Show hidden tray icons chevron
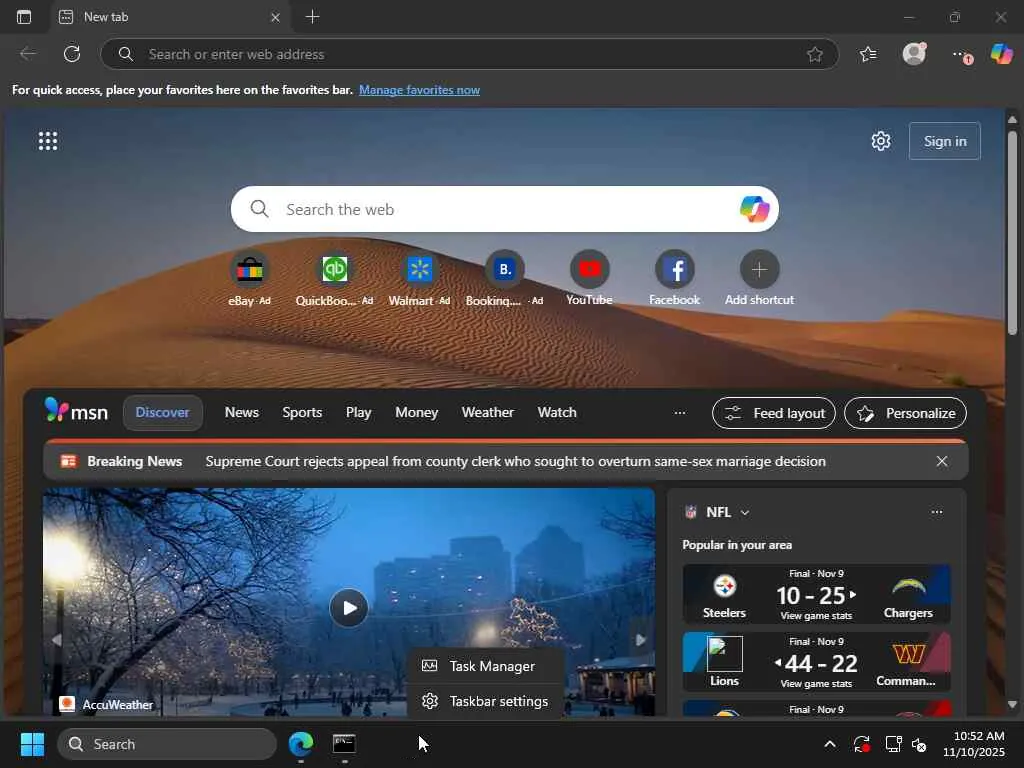This screenshot has width=1024, height=768. 829,744
